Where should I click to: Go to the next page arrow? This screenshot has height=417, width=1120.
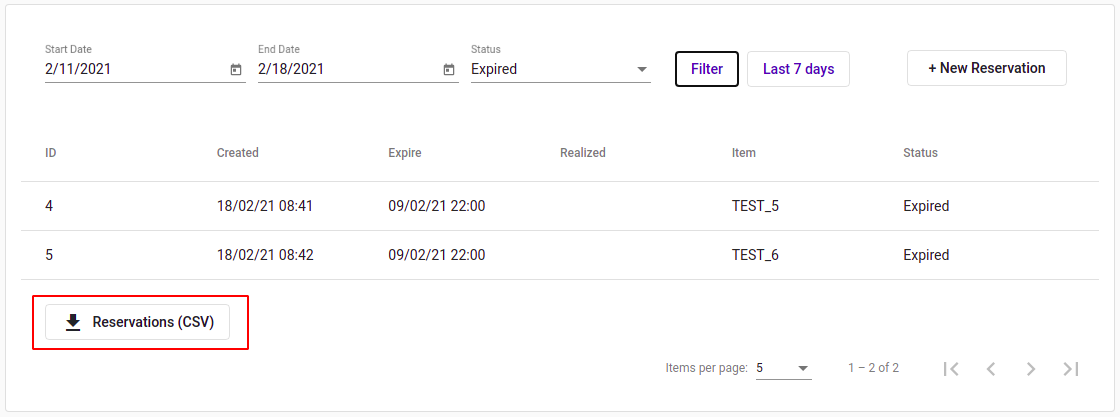1031,368
